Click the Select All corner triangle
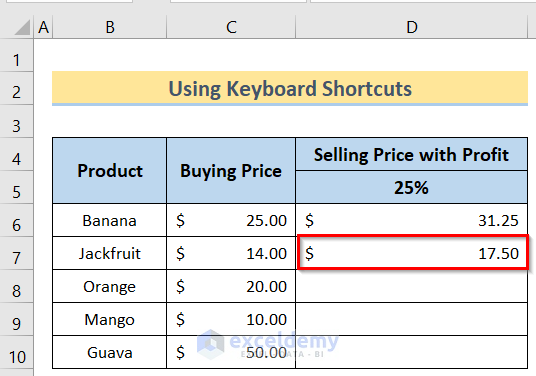 (21, 27)
